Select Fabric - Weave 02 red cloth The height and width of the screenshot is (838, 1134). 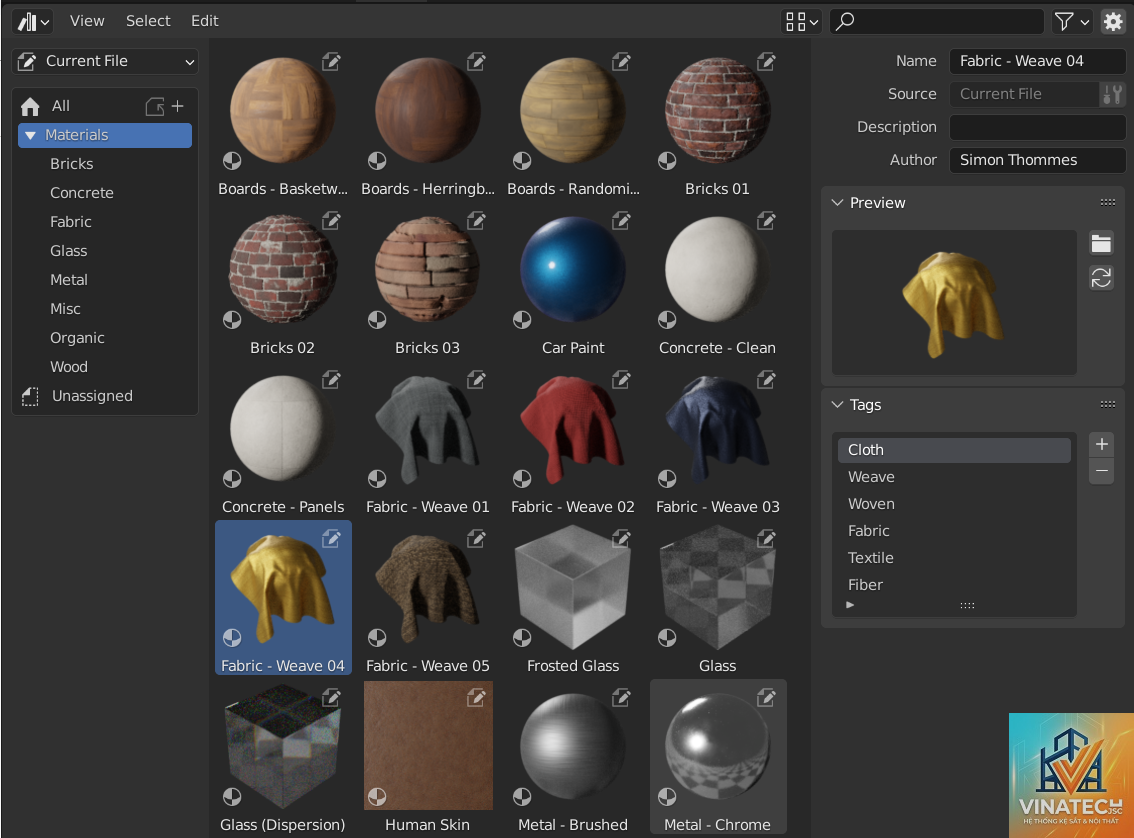click(573, 429)
